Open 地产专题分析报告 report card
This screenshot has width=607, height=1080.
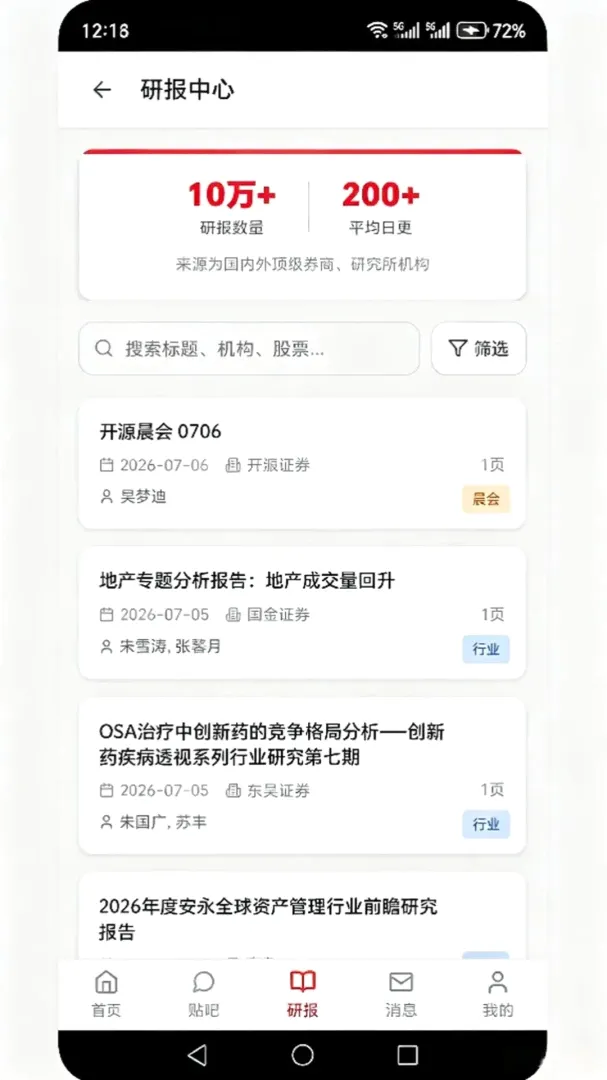point(302,613)
